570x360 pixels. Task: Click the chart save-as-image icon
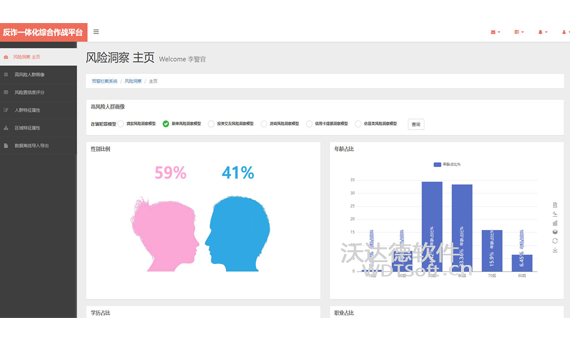[x=555, y=250]
